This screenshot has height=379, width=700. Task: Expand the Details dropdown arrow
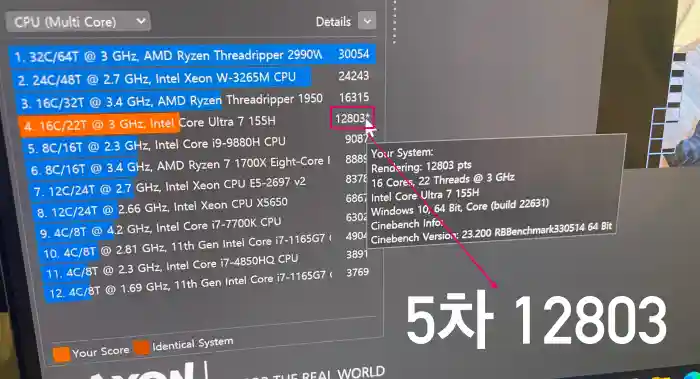[x=367, y=21]
